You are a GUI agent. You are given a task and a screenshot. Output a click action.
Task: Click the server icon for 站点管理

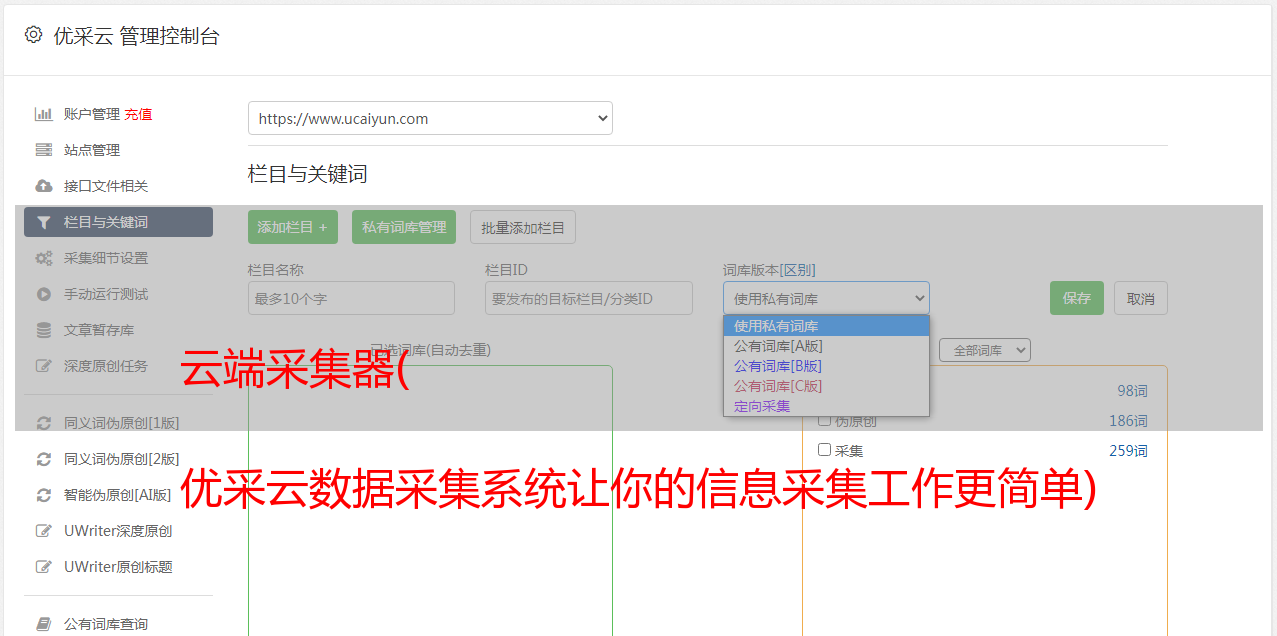click(43, 150)
